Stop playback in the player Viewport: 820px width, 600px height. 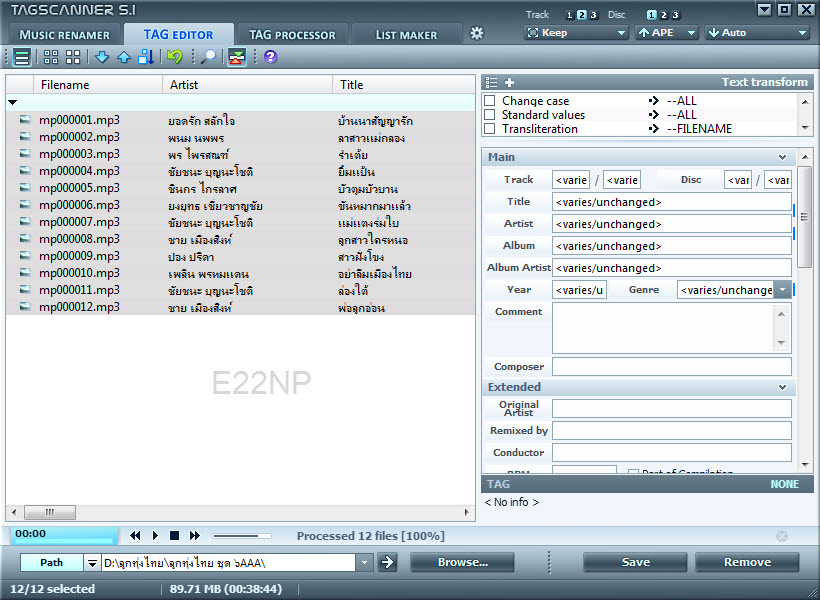[x=175, y=535]
